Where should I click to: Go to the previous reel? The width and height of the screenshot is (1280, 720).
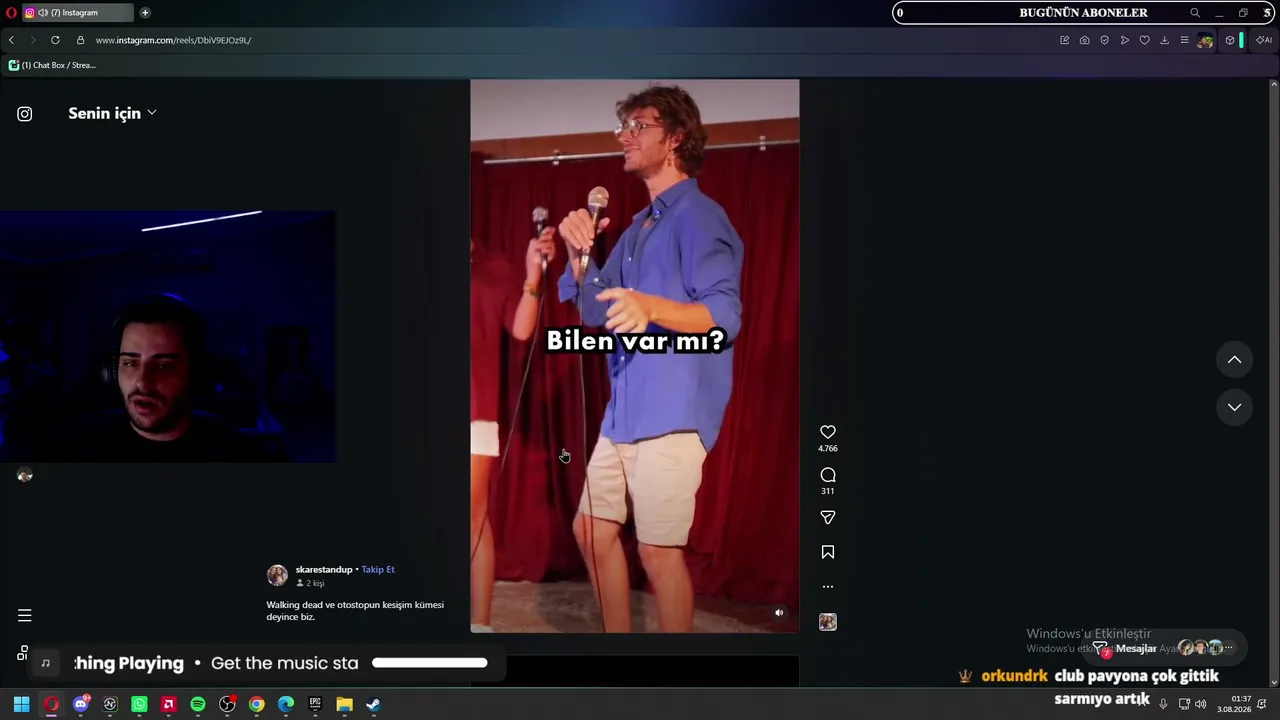[x=1235, y=360]
